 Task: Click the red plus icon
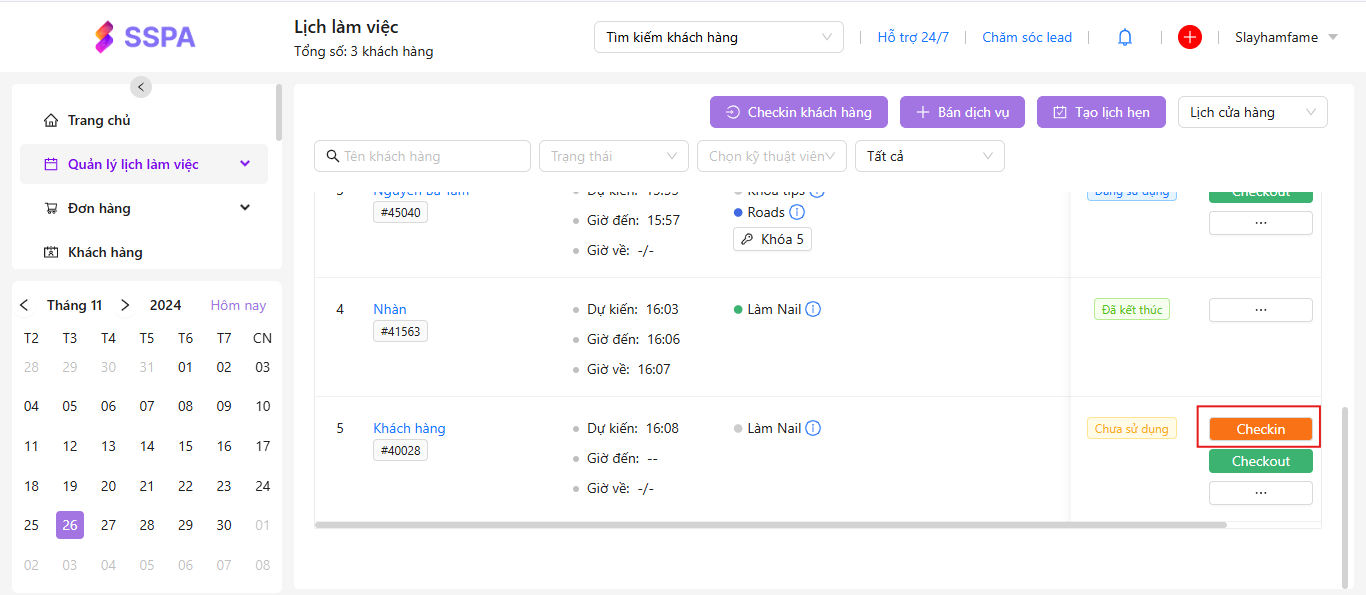[x=1189, y=37]
